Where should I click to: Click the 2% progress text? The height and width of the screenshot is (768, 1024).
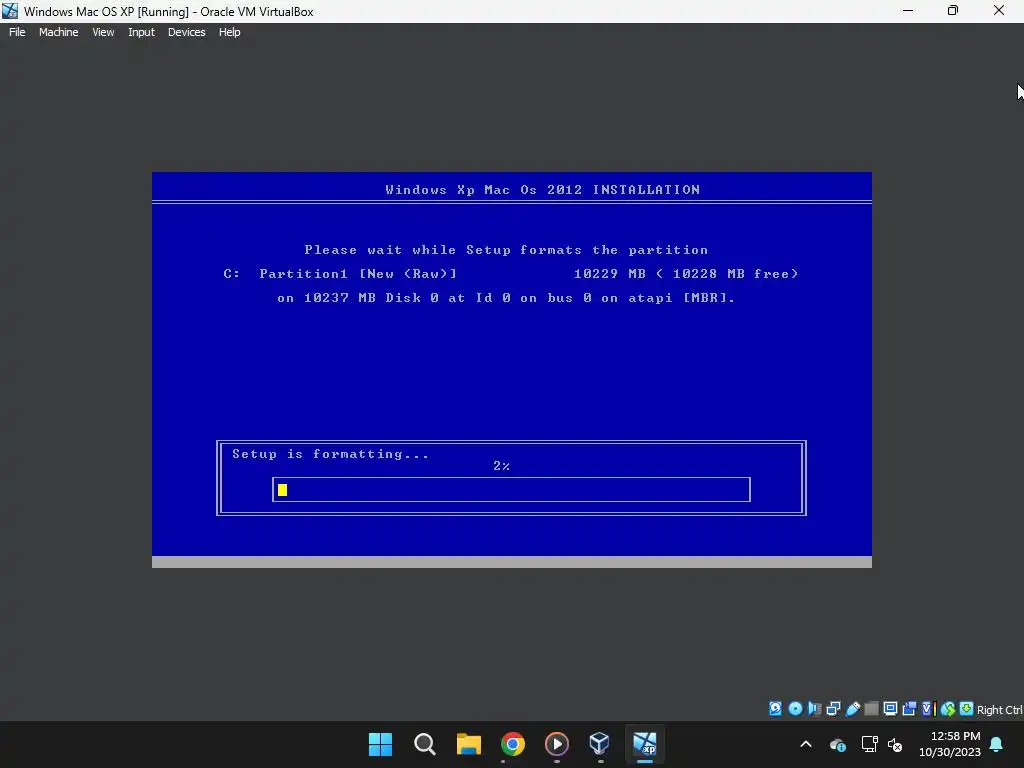(502, 466)
